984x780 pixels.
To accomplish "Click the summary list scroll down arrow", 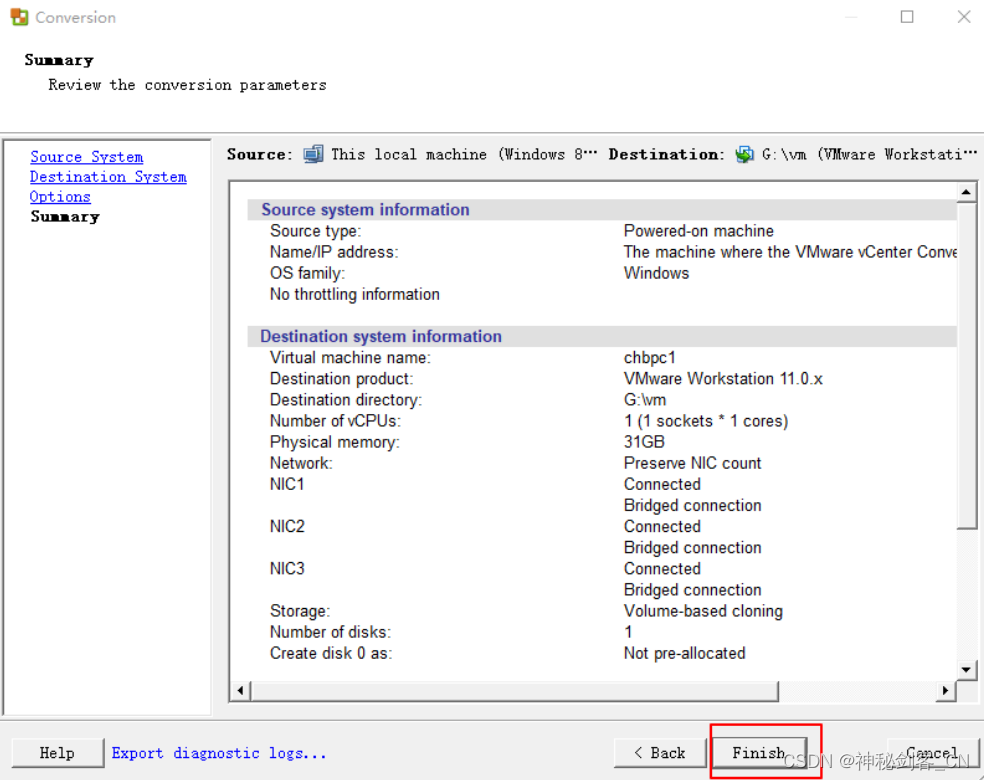I will (x=966, y=670).
